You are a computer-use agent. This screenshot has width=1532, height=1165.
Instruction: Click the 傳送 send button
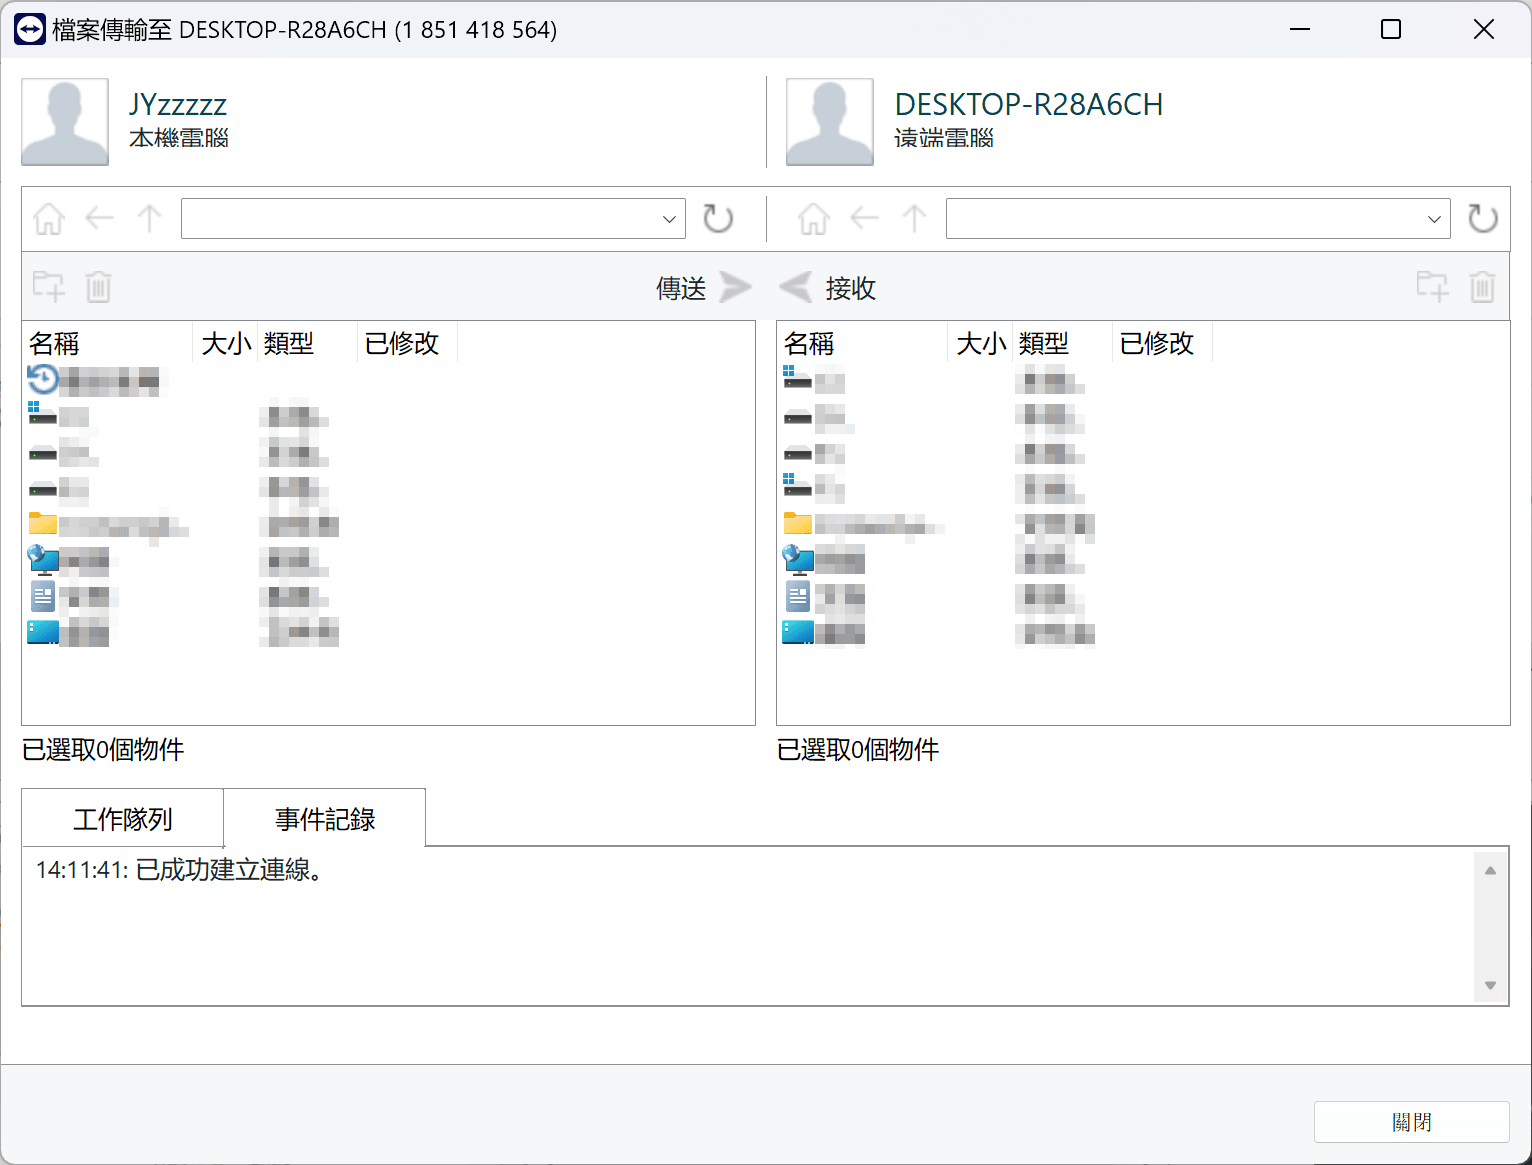click(x=704, y=288)
